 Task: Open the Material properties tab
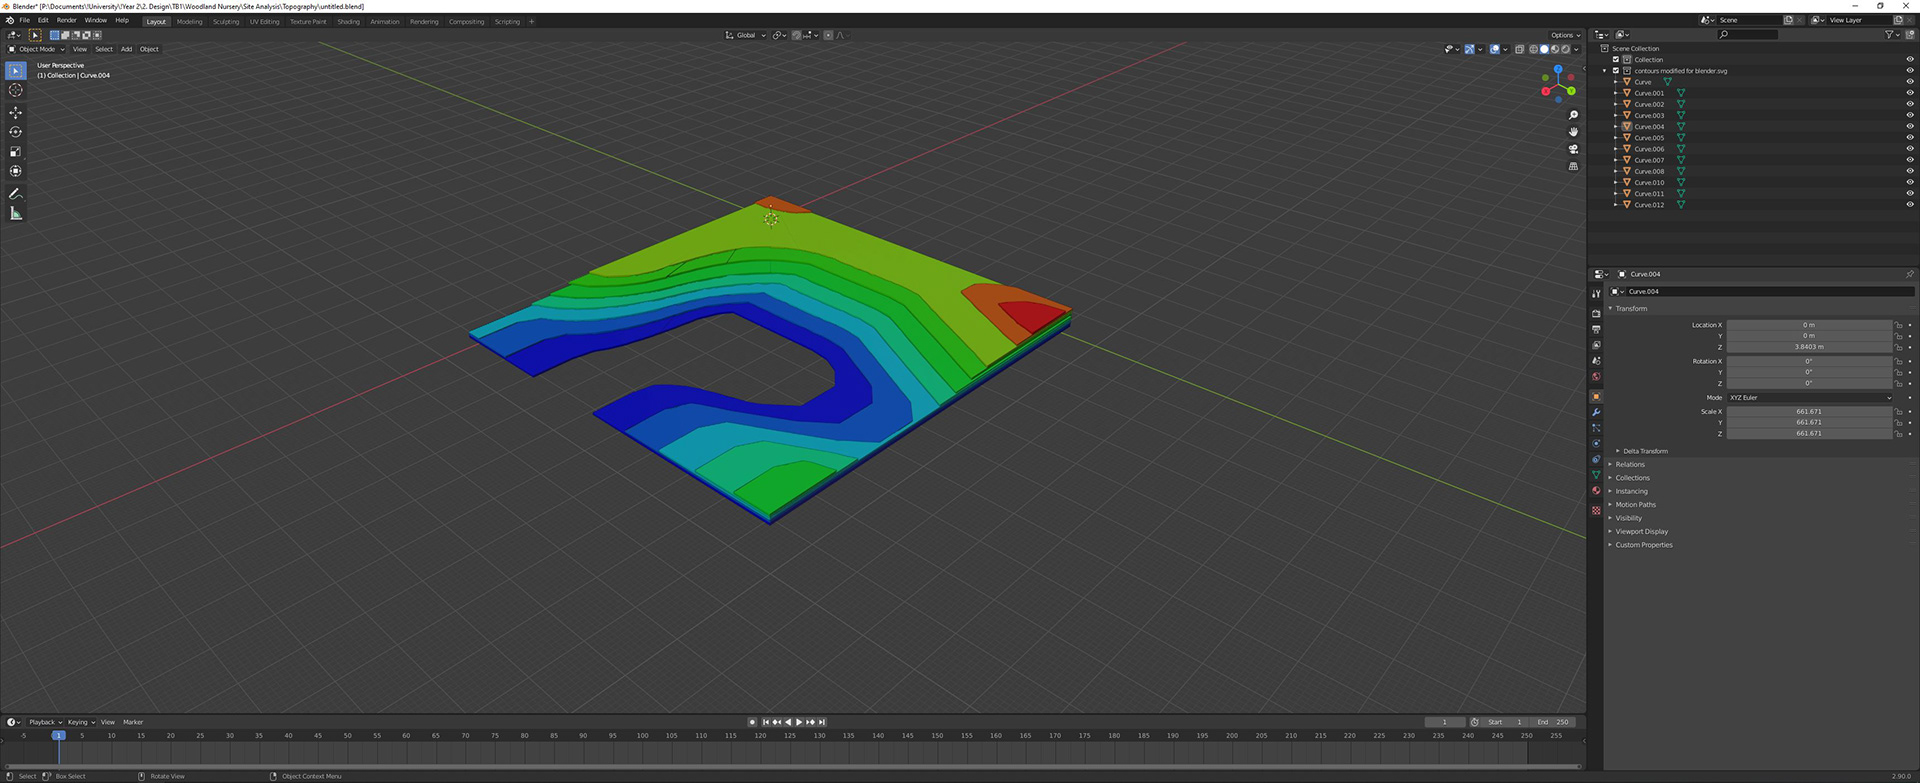point(1596,491)
